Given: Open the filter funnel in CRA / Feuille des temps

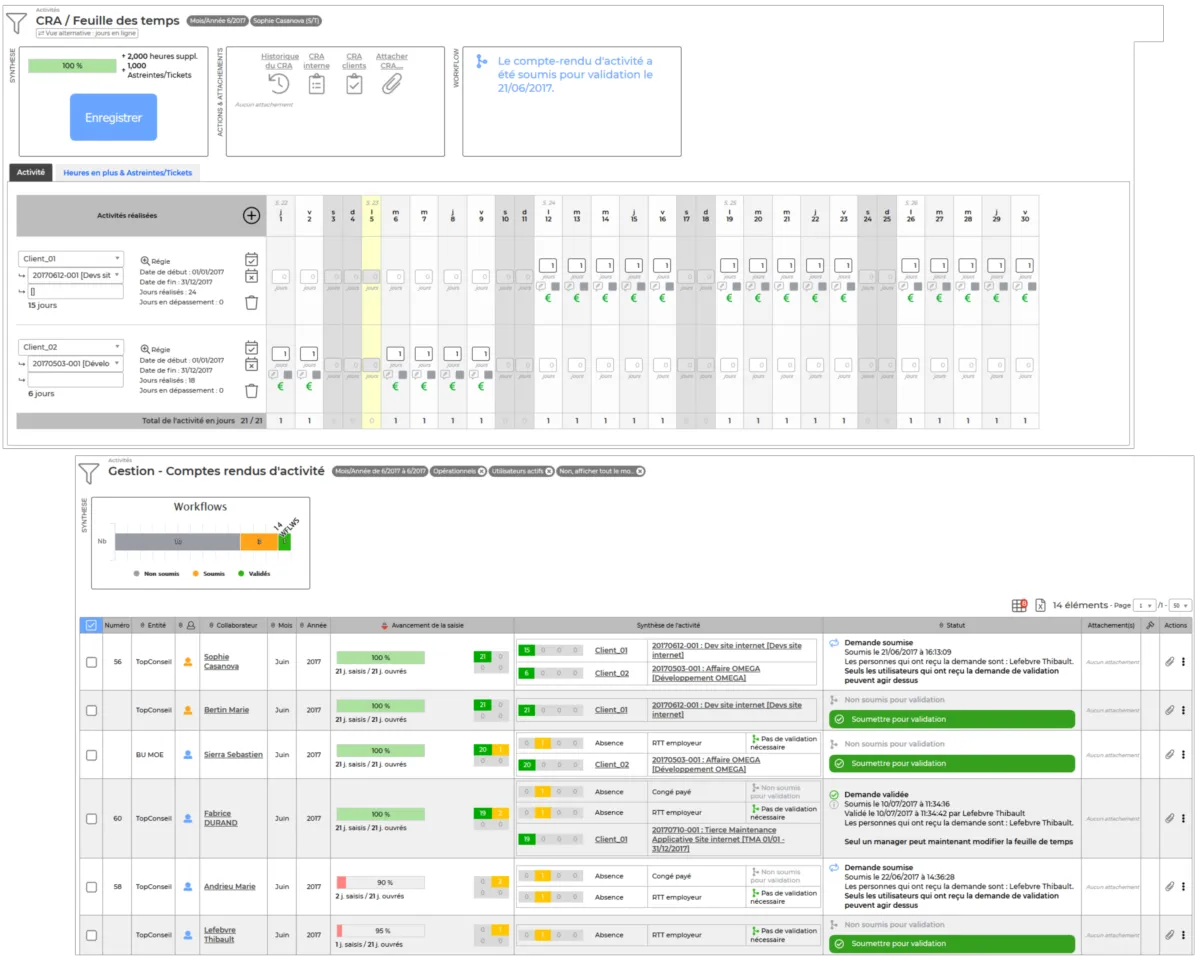Looking at the screenshot, I should (18, 24).
